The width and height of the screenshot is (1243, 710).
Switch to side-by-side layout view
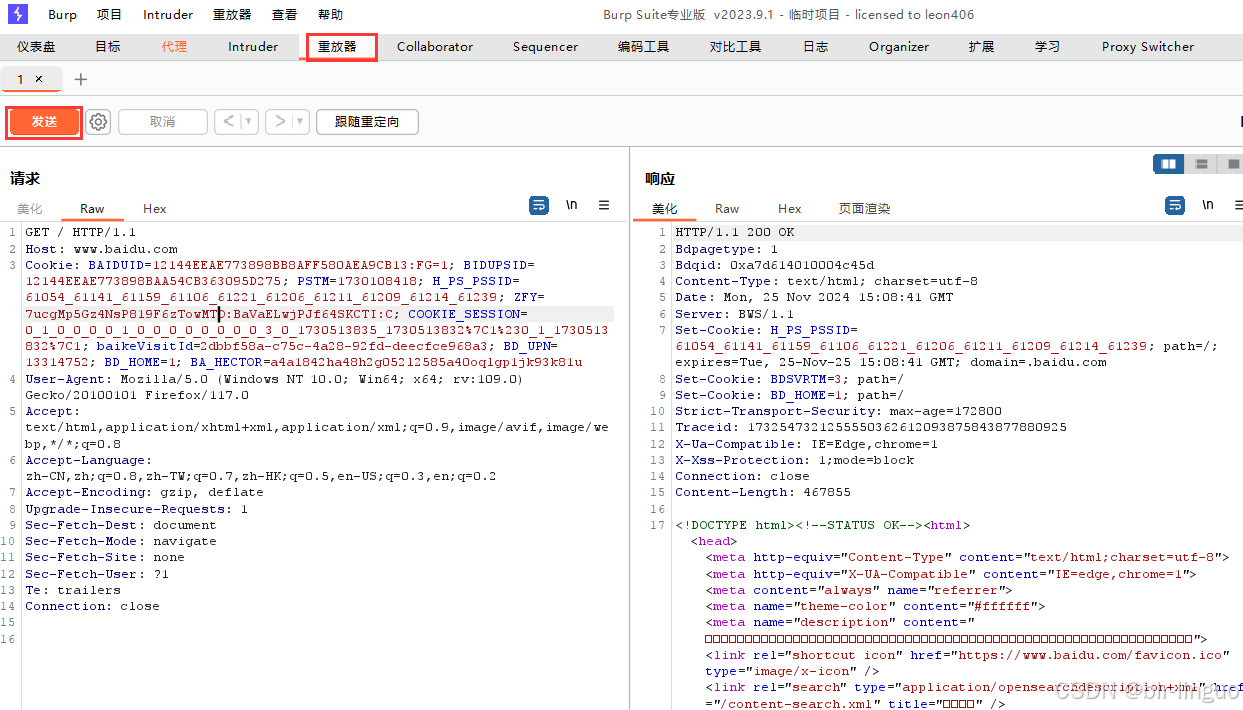click(x=1168, y=164)
